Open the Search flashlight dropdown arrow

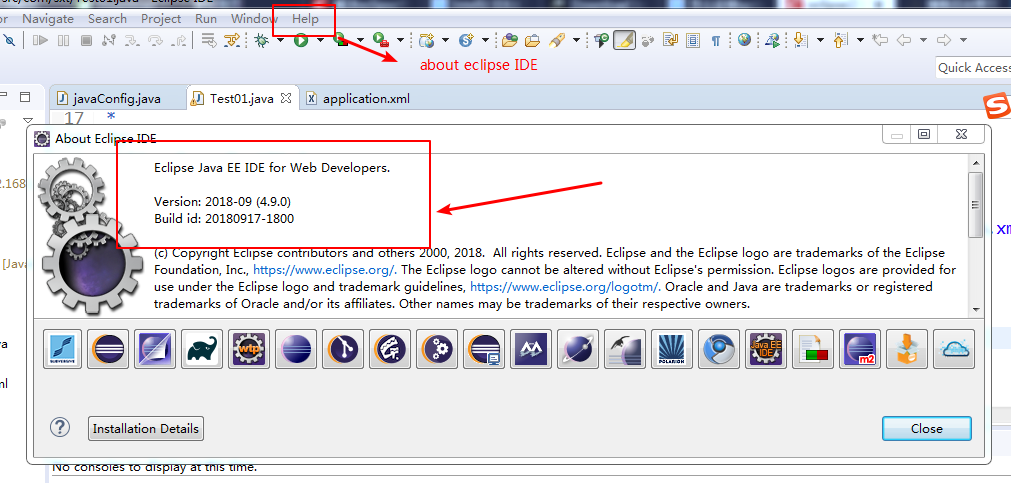[x=576, y=41]
